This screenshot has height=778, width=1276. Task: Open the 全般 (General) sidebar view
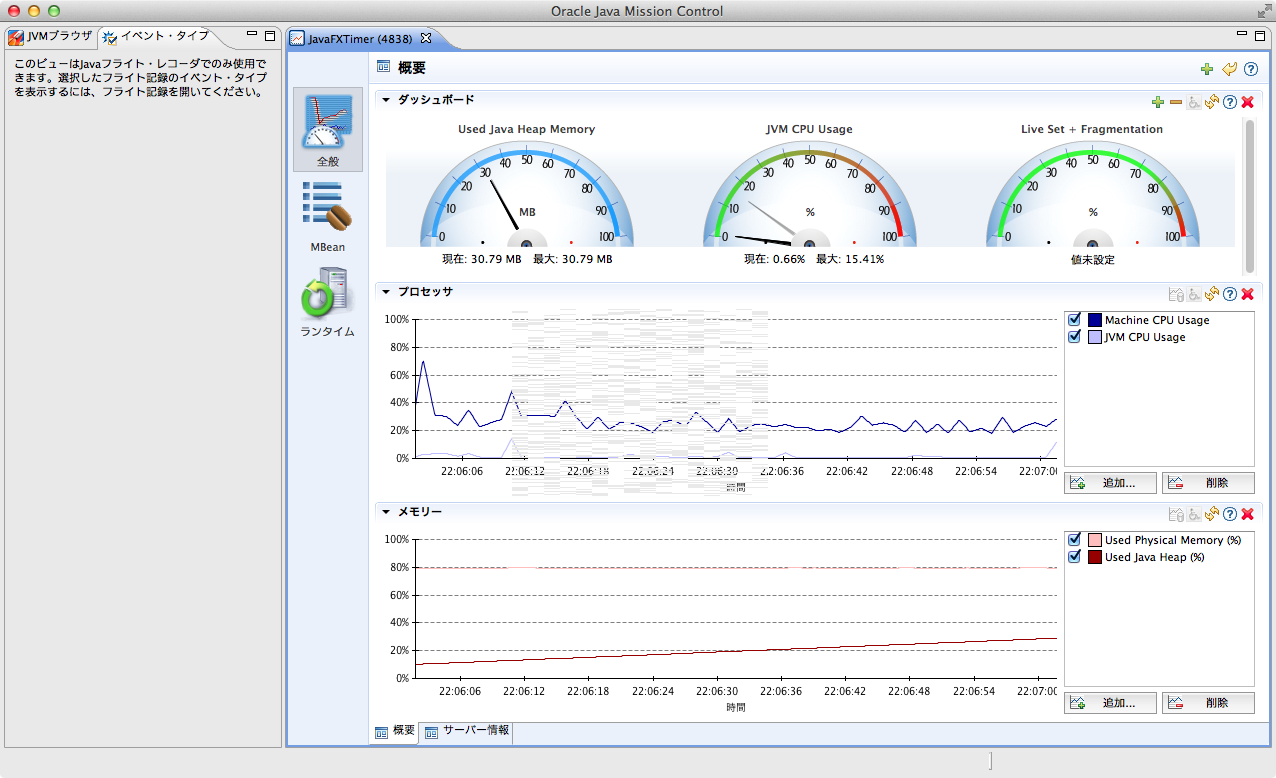point(328,129)
